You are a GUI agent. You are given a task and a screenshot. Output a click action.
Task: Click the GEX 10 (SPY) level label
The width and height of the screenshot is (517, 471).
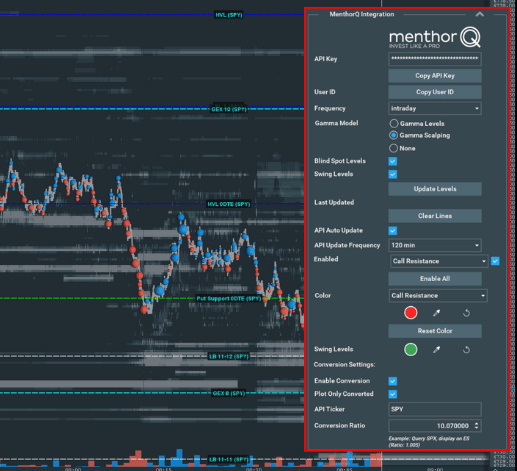point(229,109)
